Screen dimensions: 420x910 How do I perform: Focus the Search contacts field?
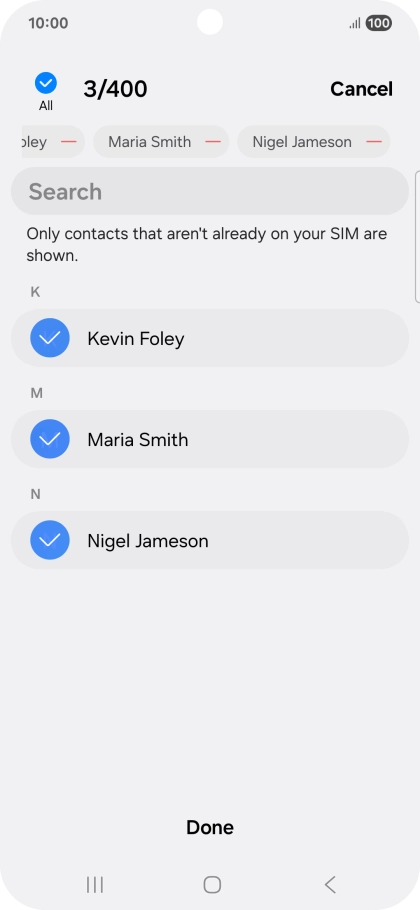tap(210, 192)
